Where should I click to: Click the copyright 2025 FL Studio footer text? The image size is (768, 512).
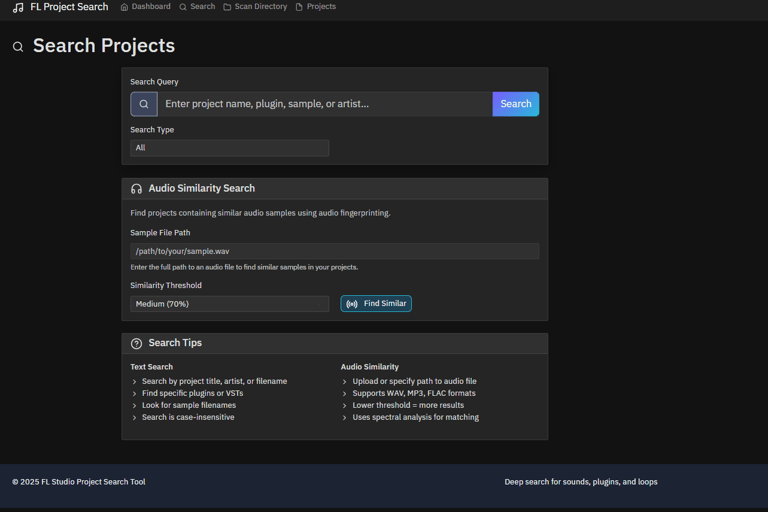[79, 482]
